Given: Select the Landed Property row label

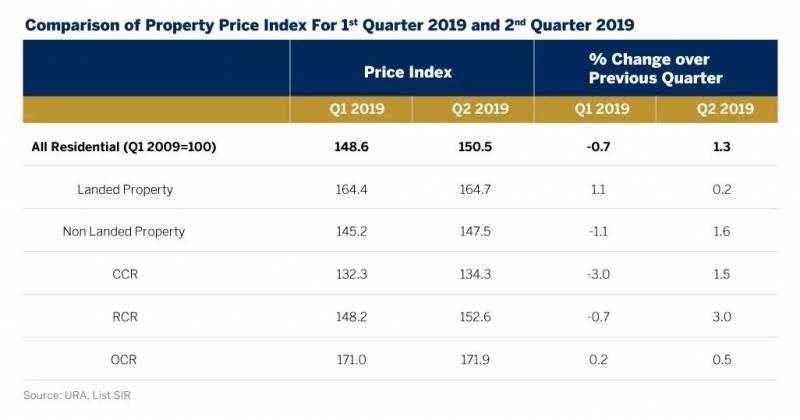Looking at the screenshot, I should [124, 189].
